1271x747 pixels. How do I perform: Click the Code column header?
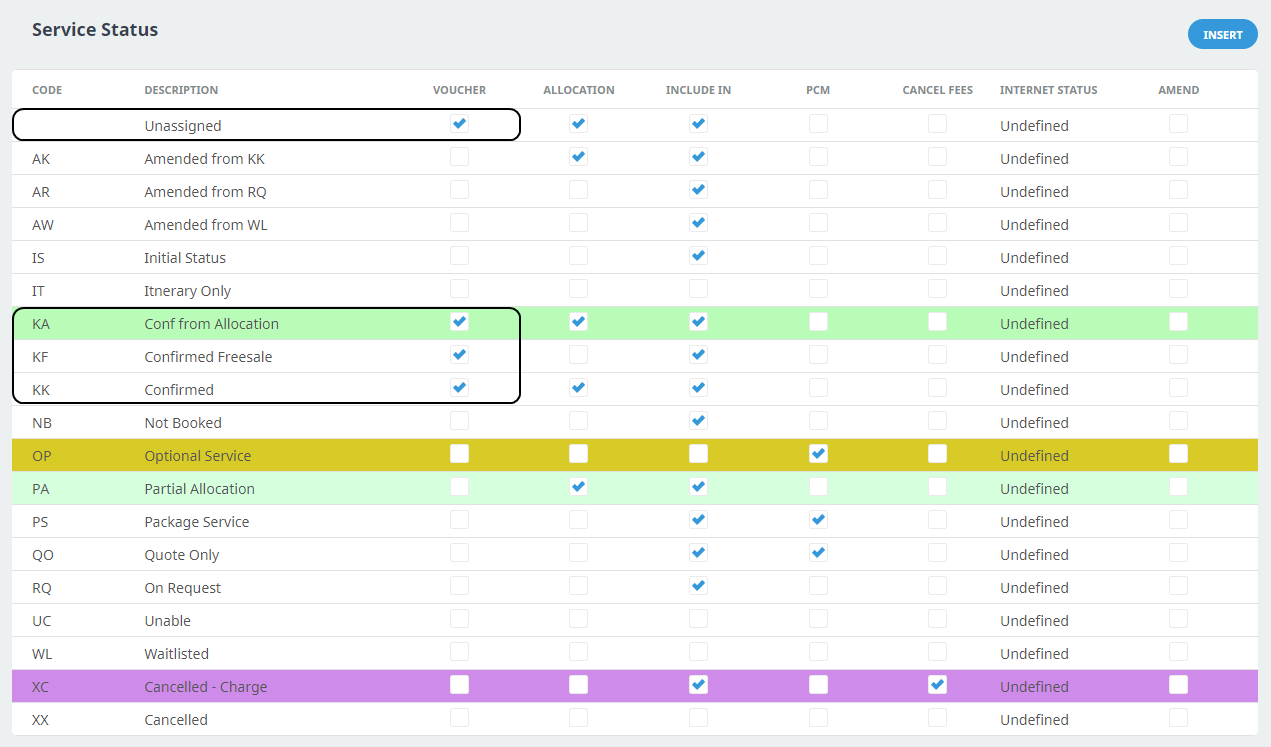click(47, 90)
